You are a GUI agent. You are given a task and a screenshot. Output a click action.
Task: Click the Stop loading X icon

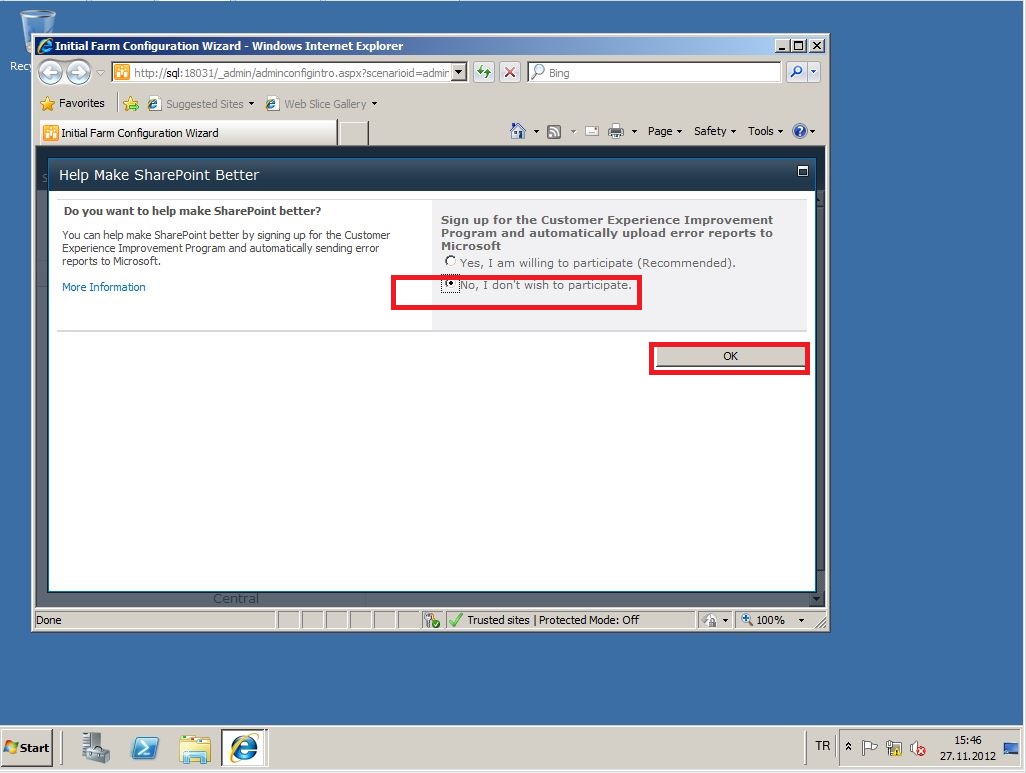[x=510, y=72]
